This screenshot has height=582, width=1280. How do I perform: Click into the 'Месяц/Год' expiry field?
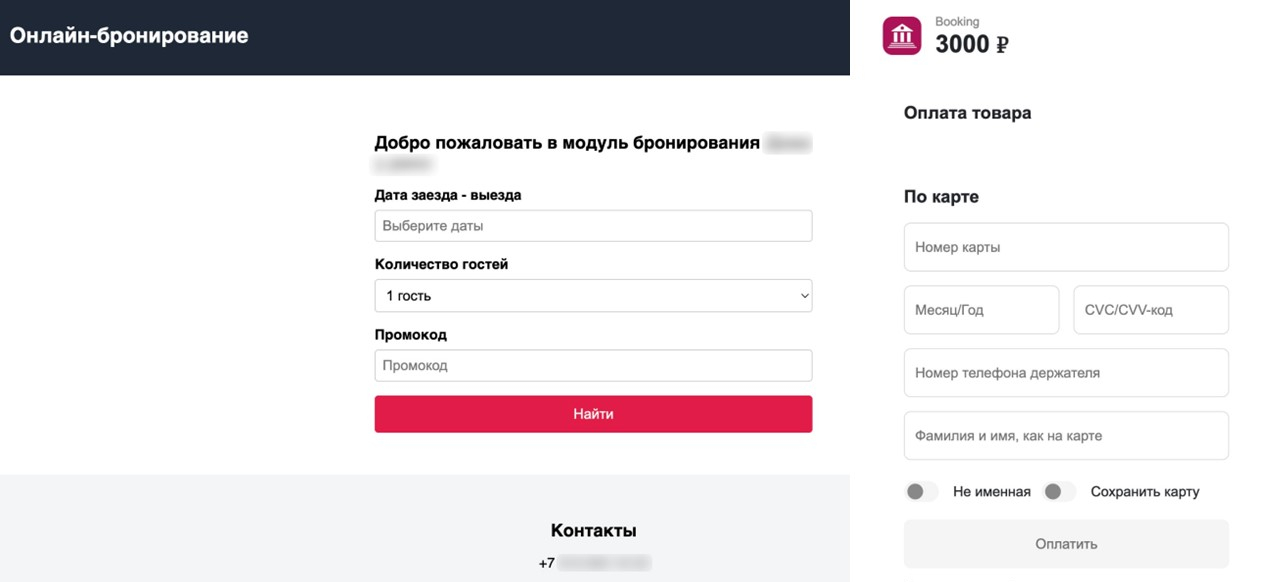coord(981,310)
